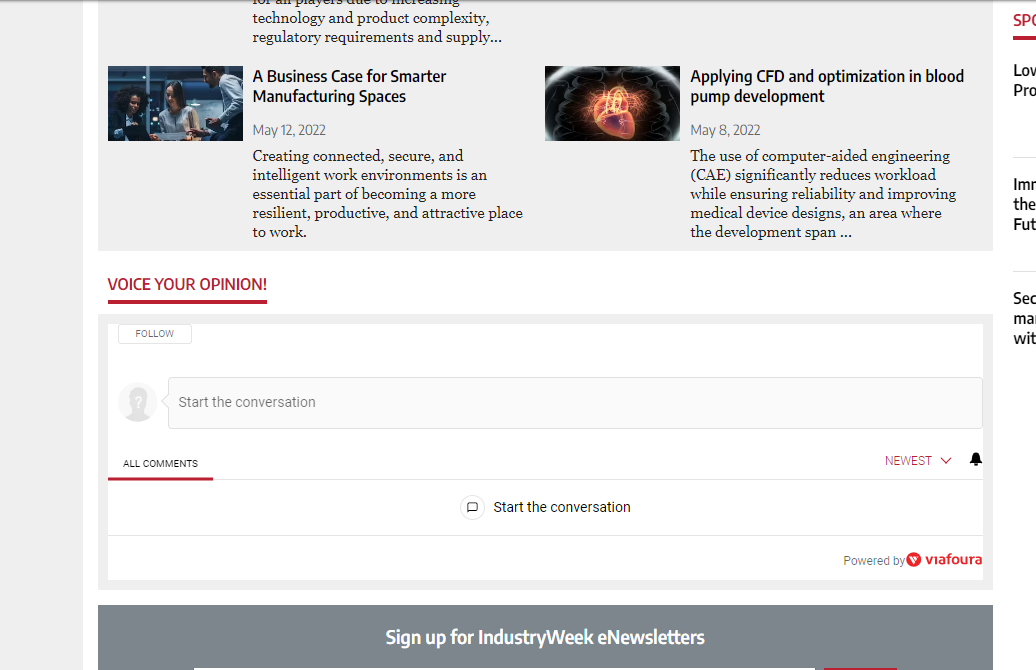This screenshot has width=1036, height=670.
Task: Click the user avatar placeholder icon
Action: (x=137, y=402)
